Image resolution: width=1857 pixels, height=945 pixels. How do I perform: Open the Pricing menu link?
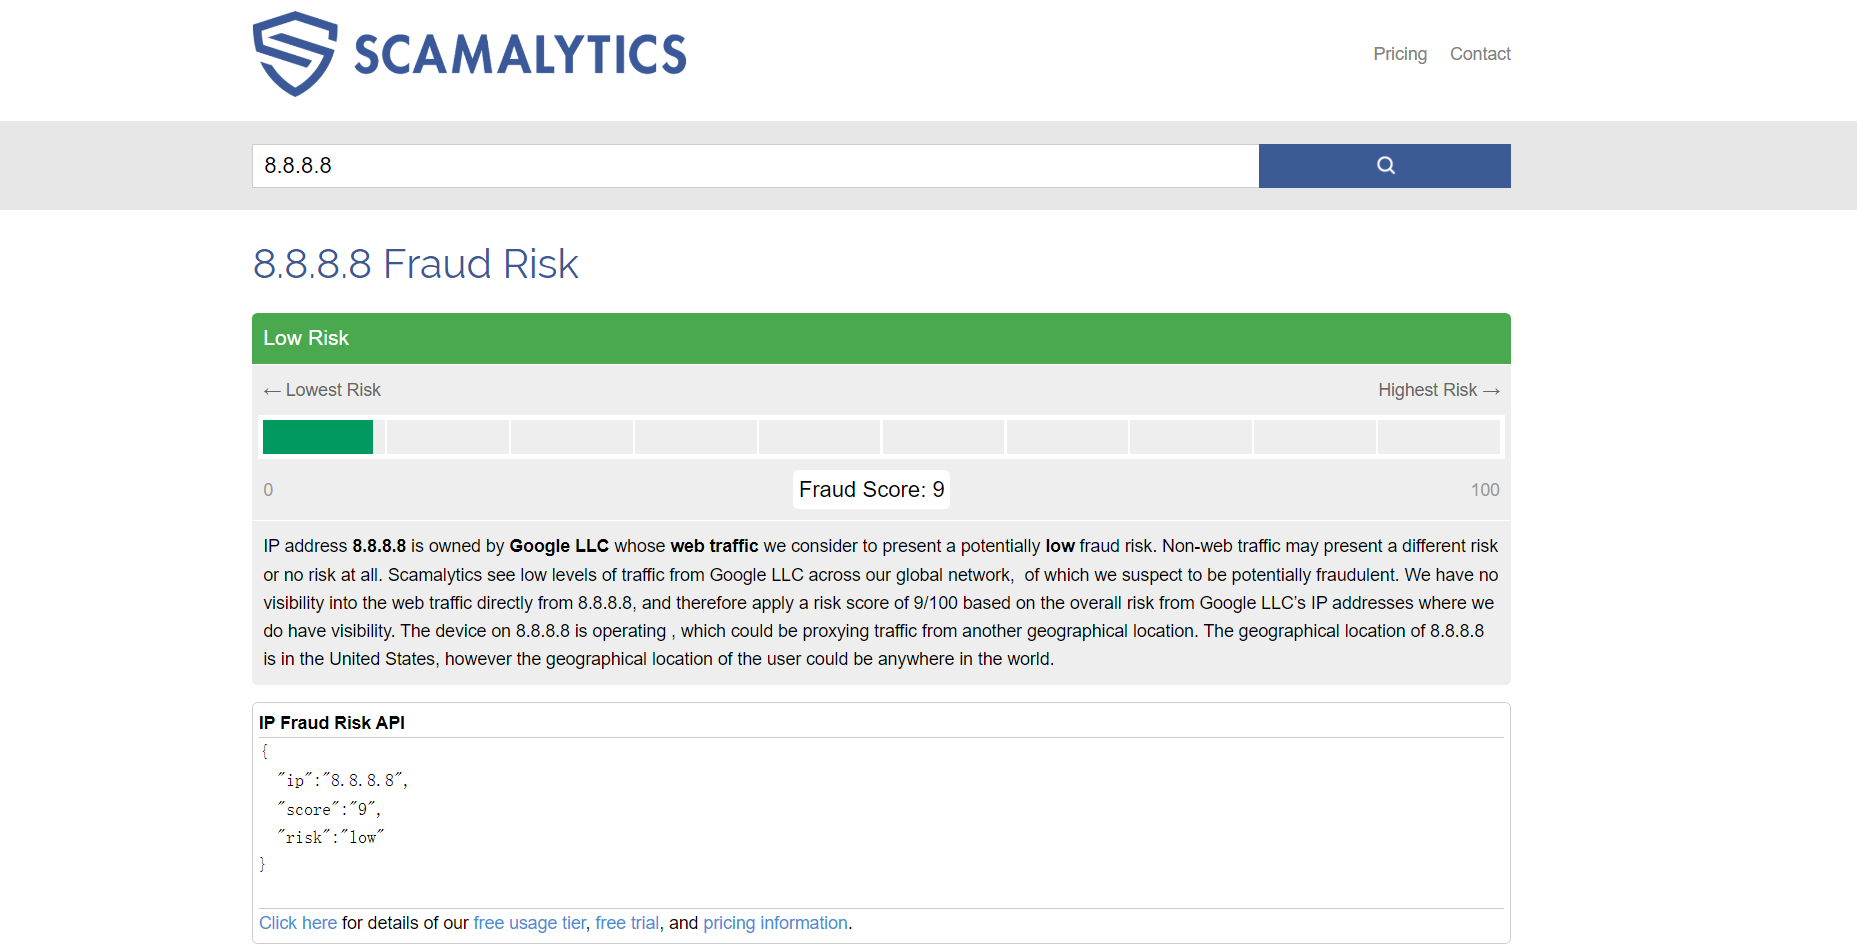tap(1399, 54)
